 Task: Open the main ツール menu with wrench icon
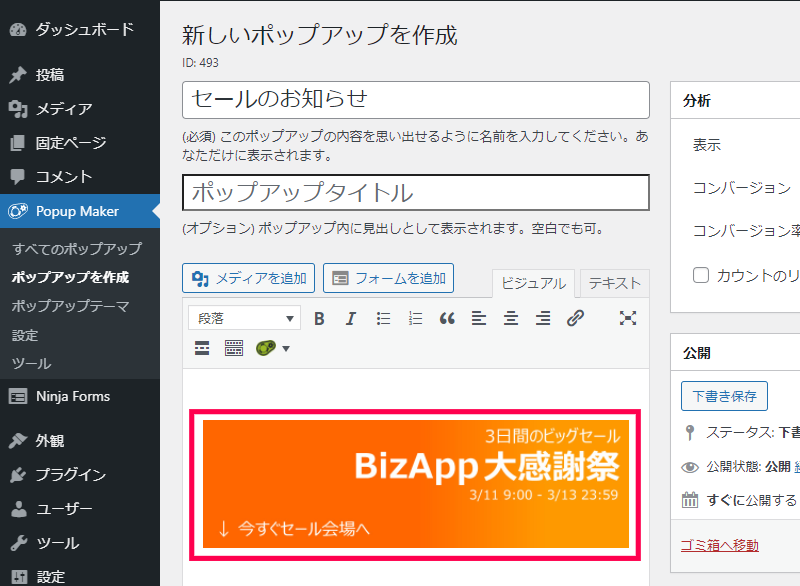80,543
